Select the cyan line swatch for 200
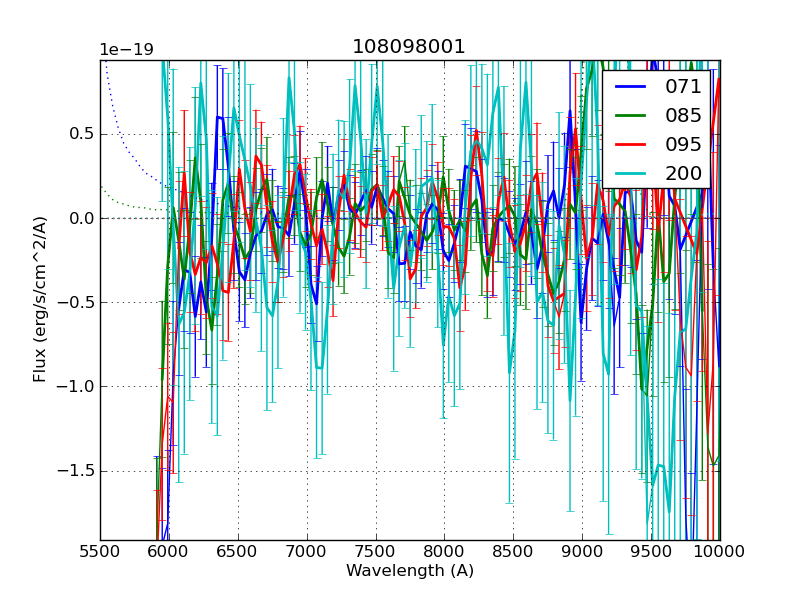This screenshot has width=800, height=600. [x=630, y=171]
